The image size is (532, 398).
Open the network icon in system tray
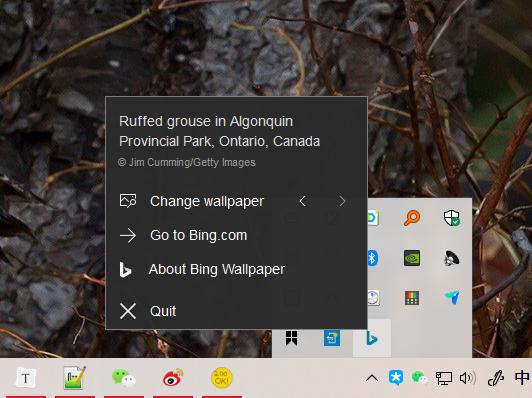click(x=444, y=378)
